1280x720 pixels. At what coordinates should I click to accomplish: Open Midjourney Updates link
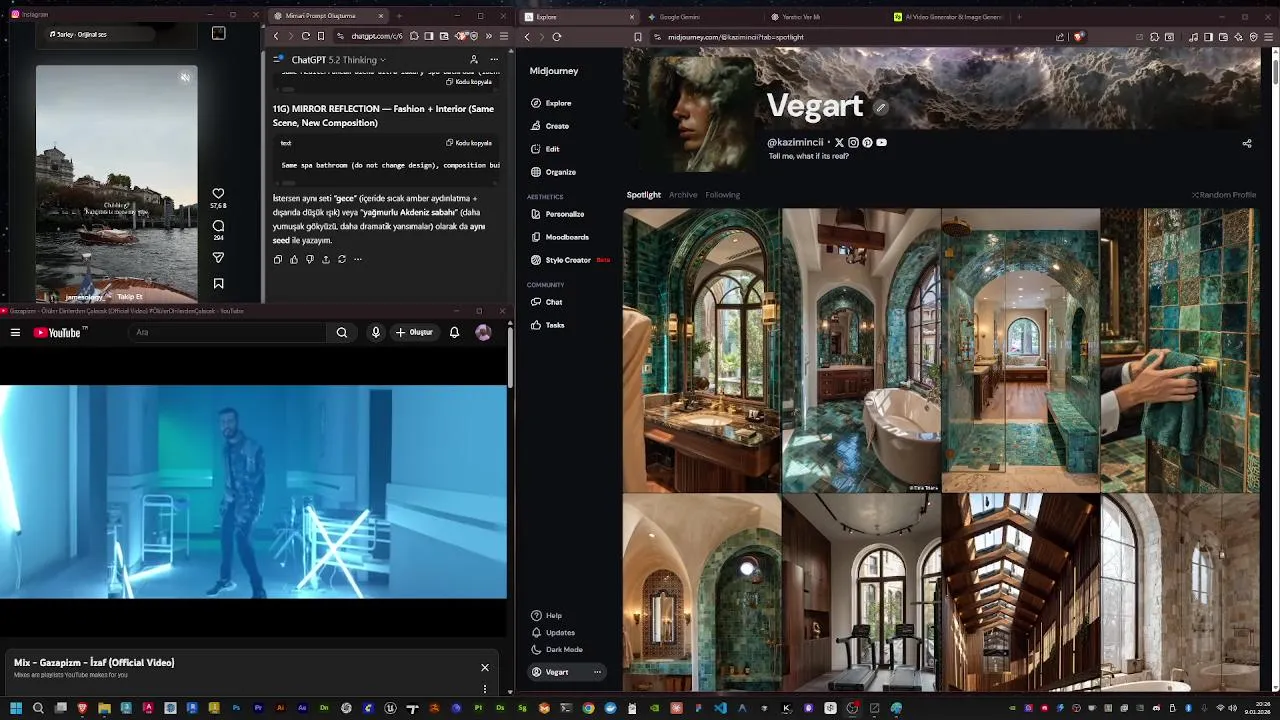[x=553, y=632]
